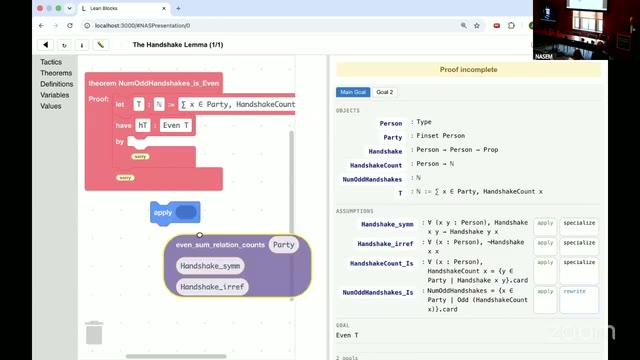
Task: Click the theorem NumOddHandshakes_is_Even header block
Action: click(x=153, y=83)
